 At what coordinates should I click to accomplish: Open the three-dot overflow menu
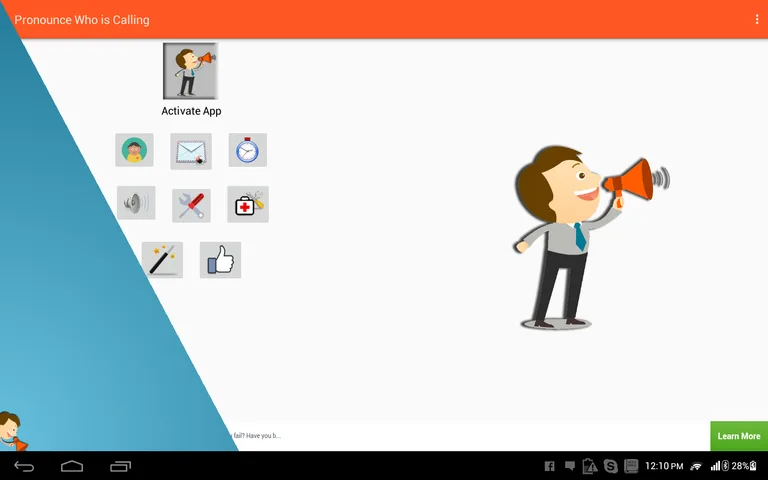pyautogui.click(x=757, y=20)
